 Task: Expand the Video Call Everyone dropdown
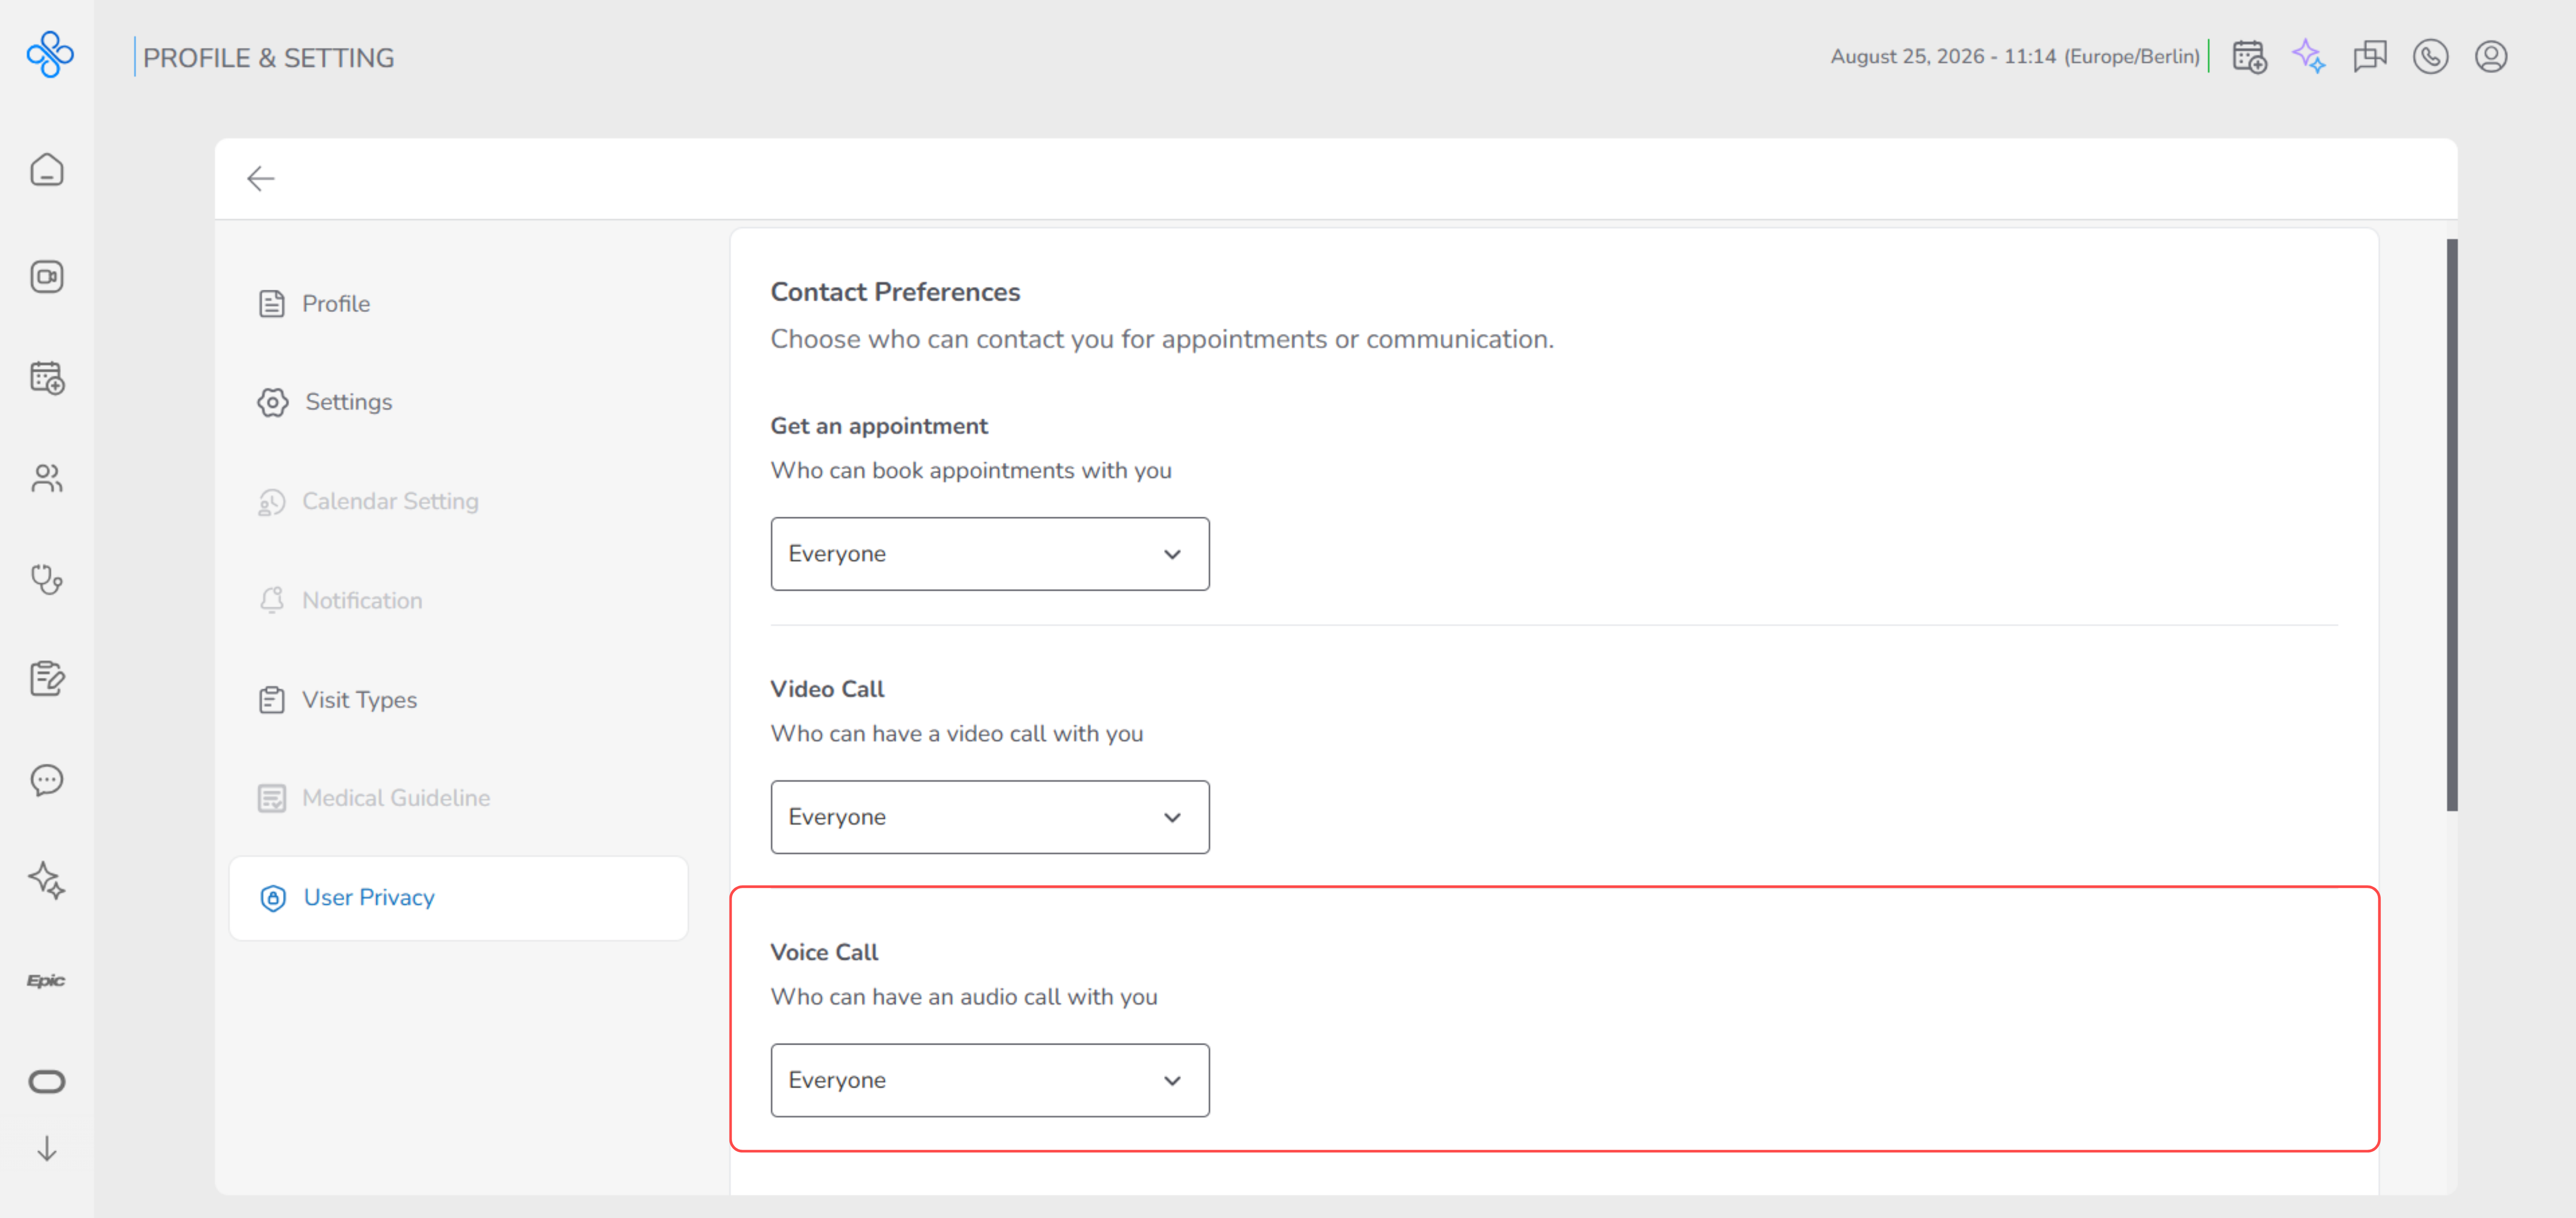click(989, 817)
